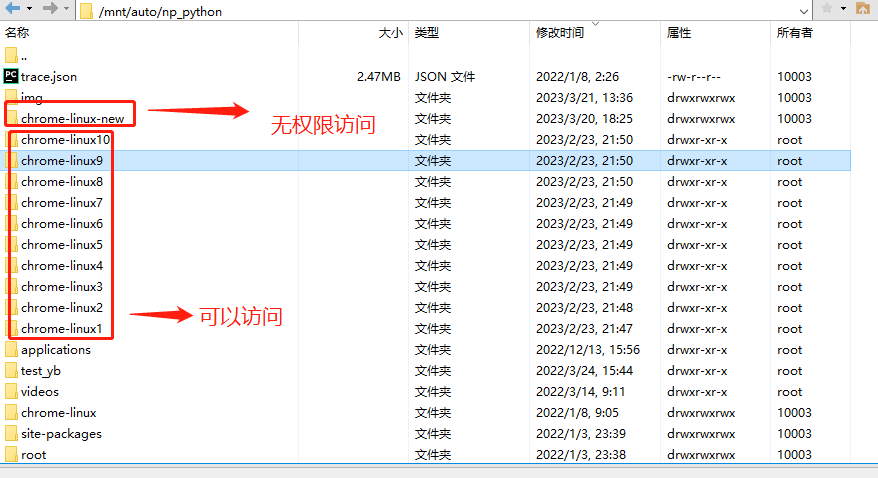Click the back navigation arrow
This screenshot has height=478, width=878.
12,8
